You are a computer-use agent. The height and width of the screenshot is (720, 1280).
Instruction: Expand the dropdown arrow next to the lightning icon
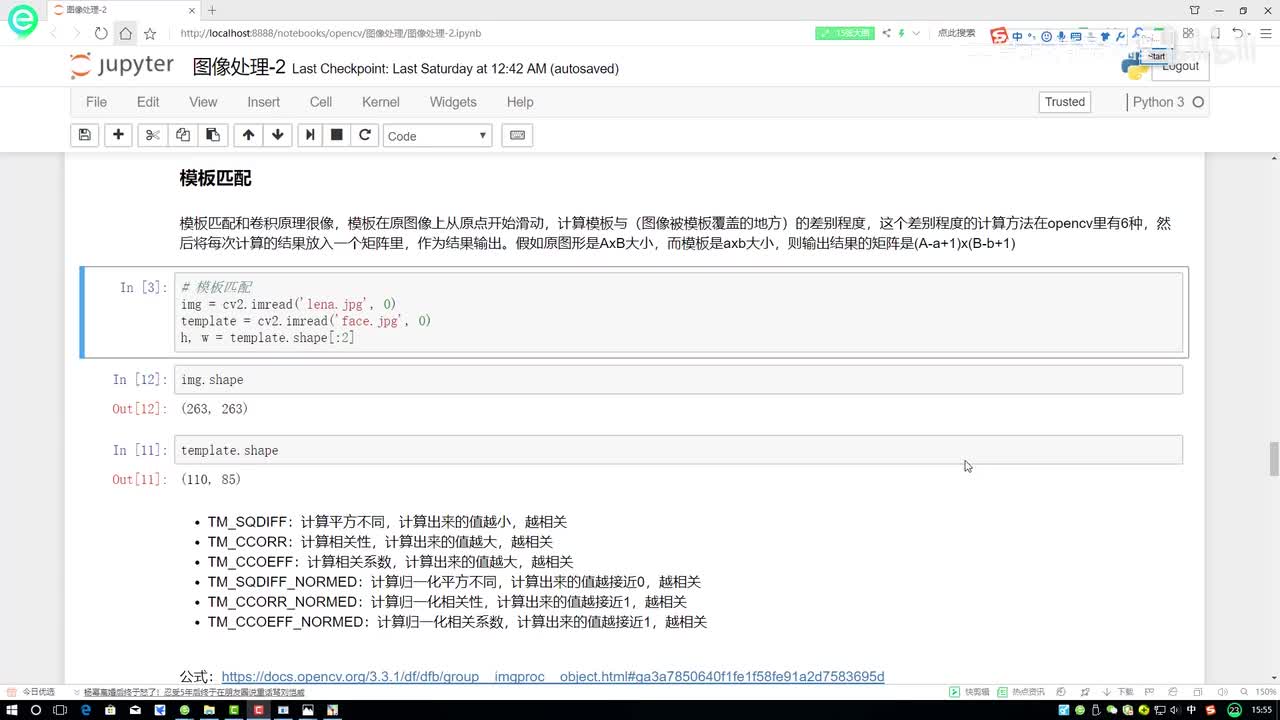coord(914,33)
